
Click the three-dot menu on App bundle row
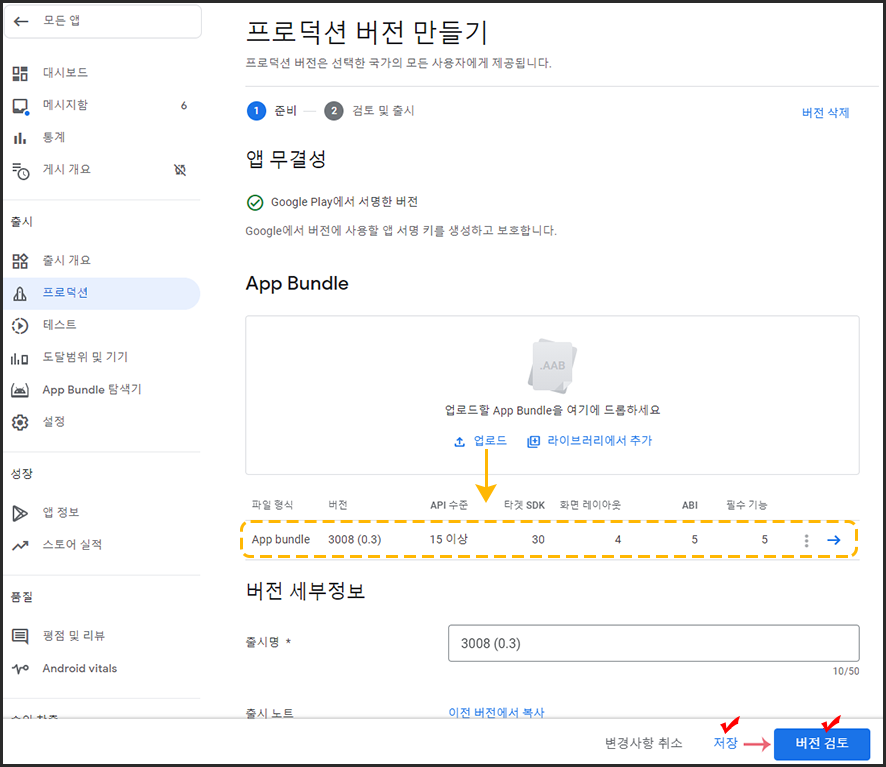(x=806, y=540)
